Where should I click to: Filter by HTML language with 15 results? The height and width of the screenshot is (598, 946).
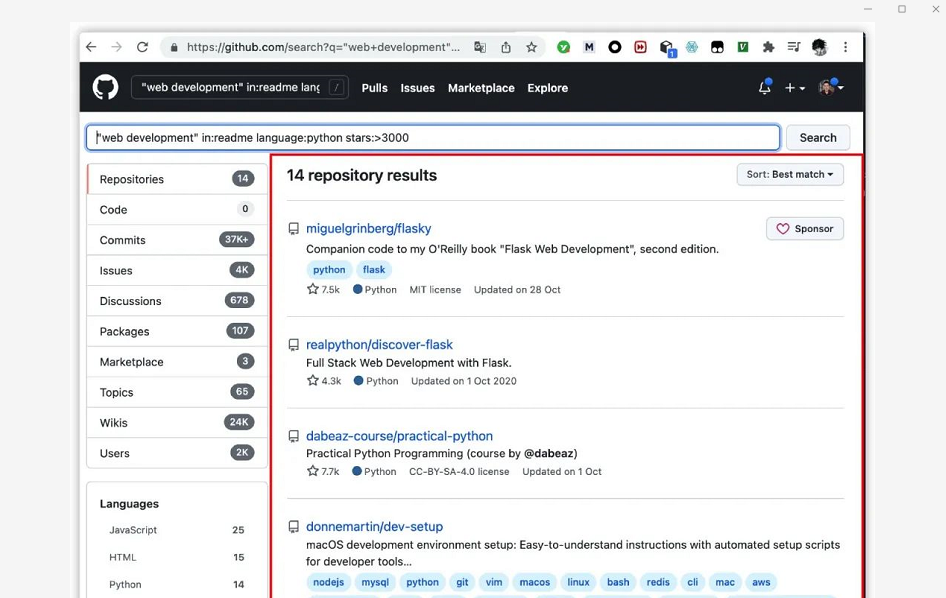pos(177,557)
